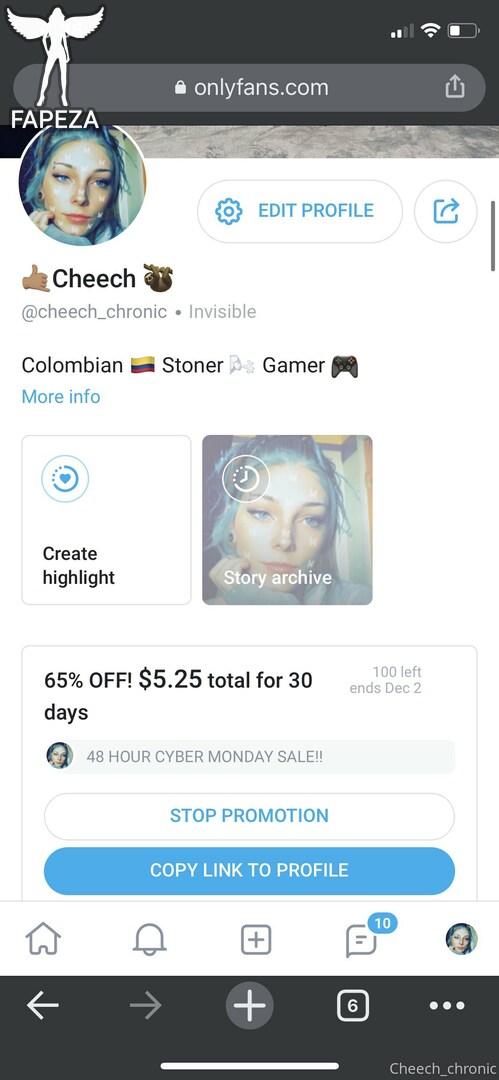Open the home feed icon
Image resolution: width=499 pixels, height=1080 pixels.
(x=43, y=940)
